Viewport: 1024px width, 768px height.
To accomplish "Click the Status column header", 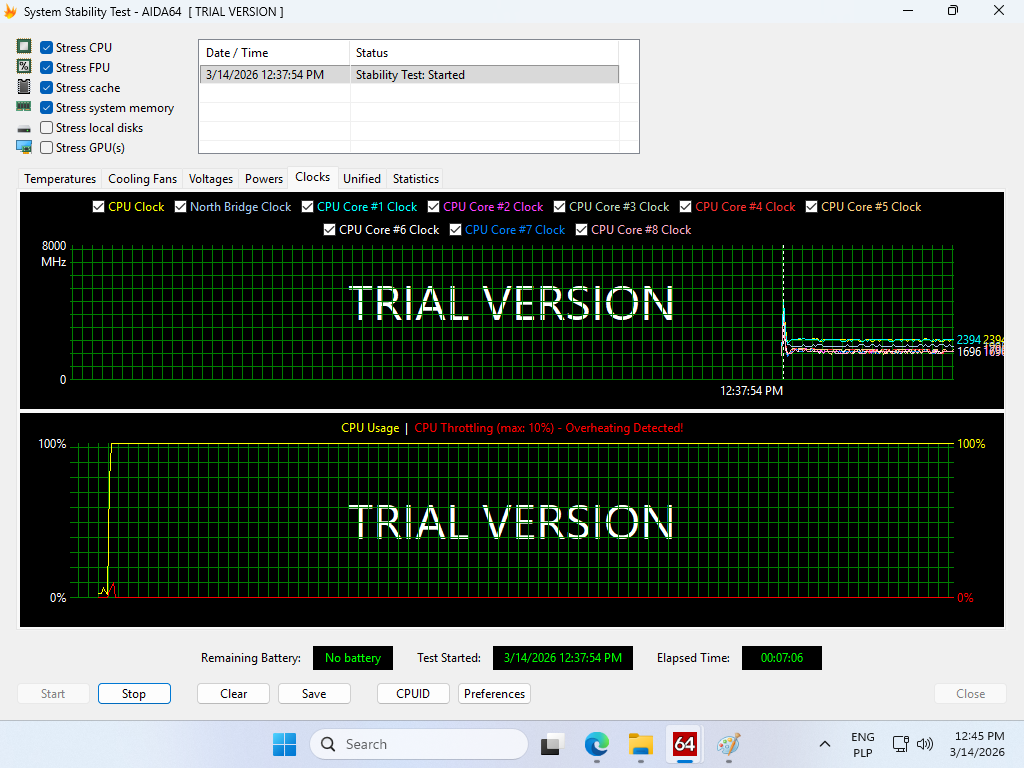I will [484, 53].
